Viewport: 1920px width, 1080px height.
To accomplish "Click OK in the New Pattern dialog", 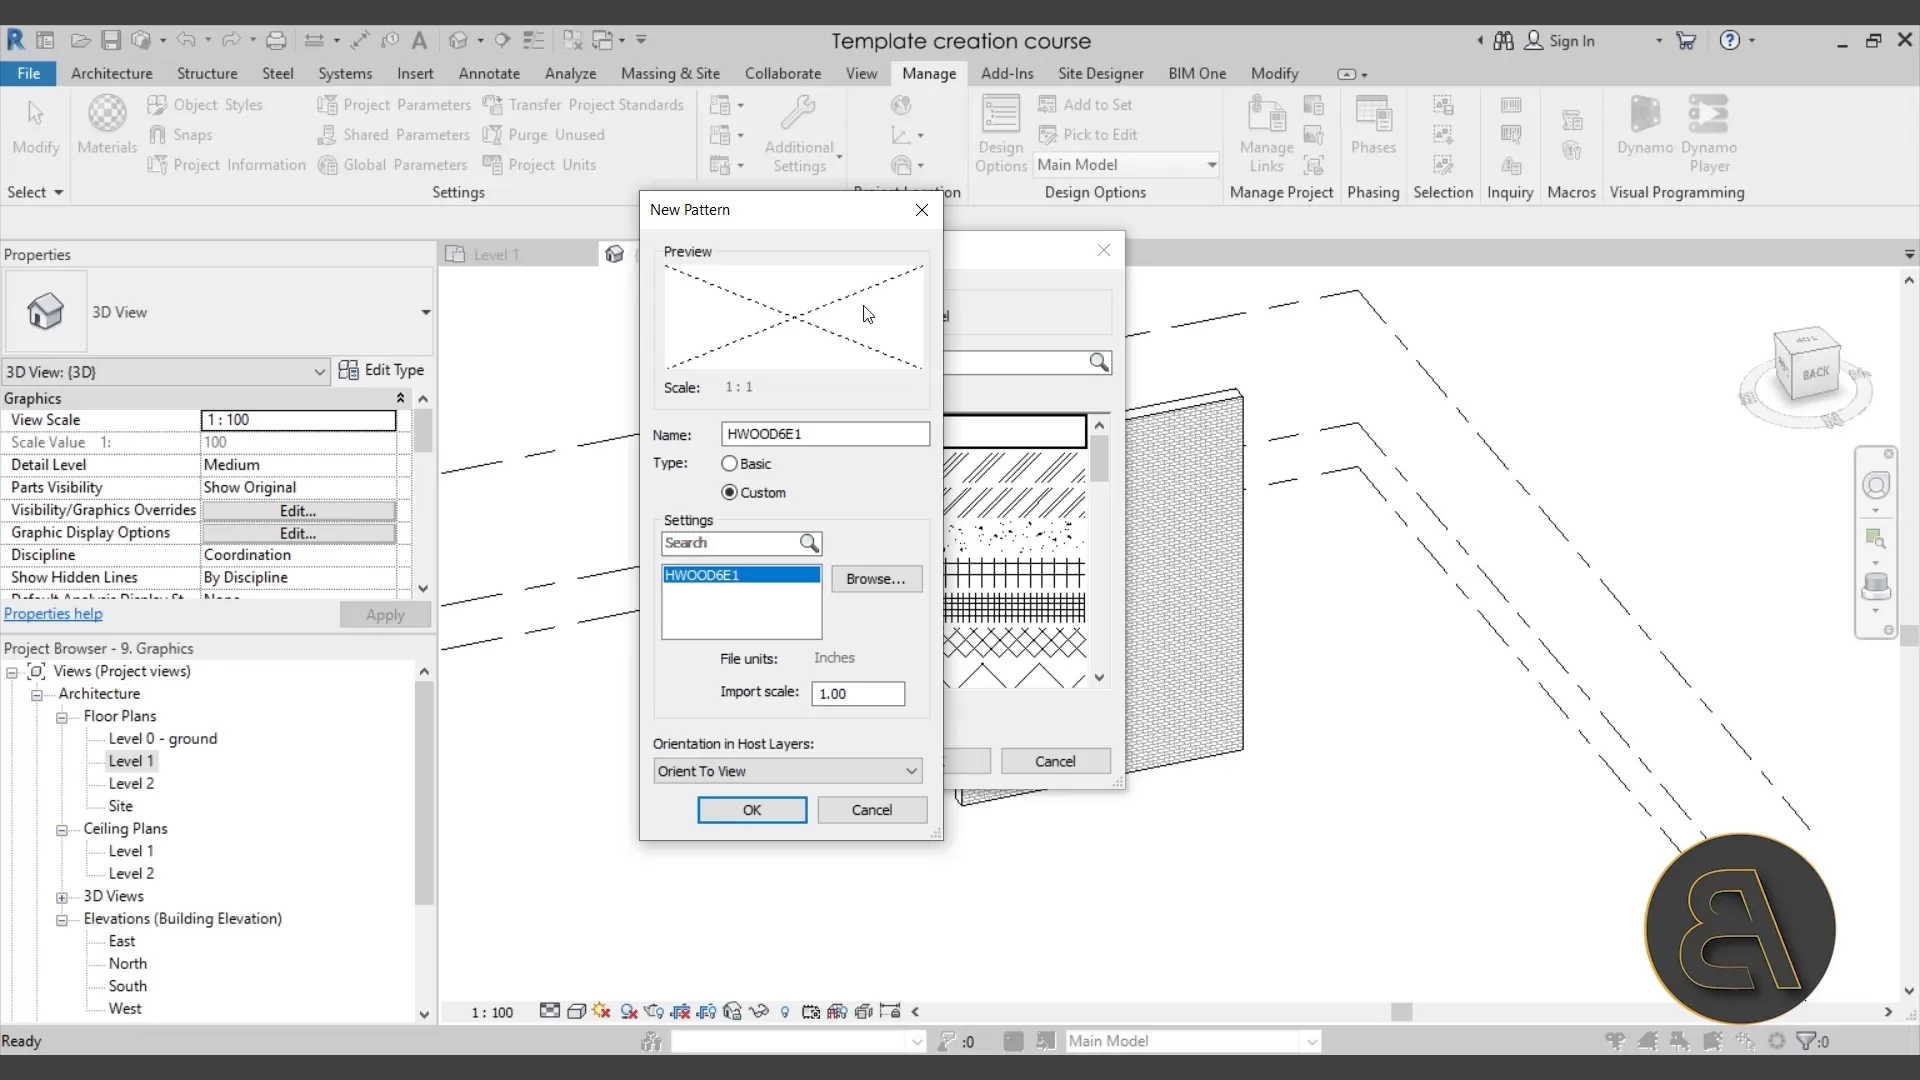I will coord(752,810).
